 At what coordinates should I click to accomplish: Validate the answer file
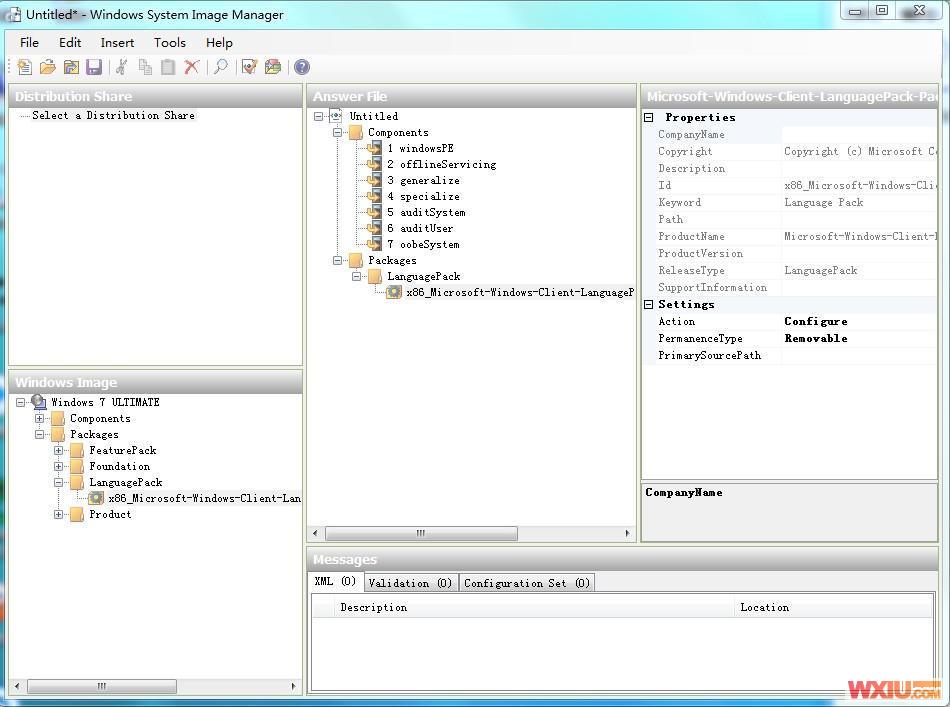pos(248,67)
